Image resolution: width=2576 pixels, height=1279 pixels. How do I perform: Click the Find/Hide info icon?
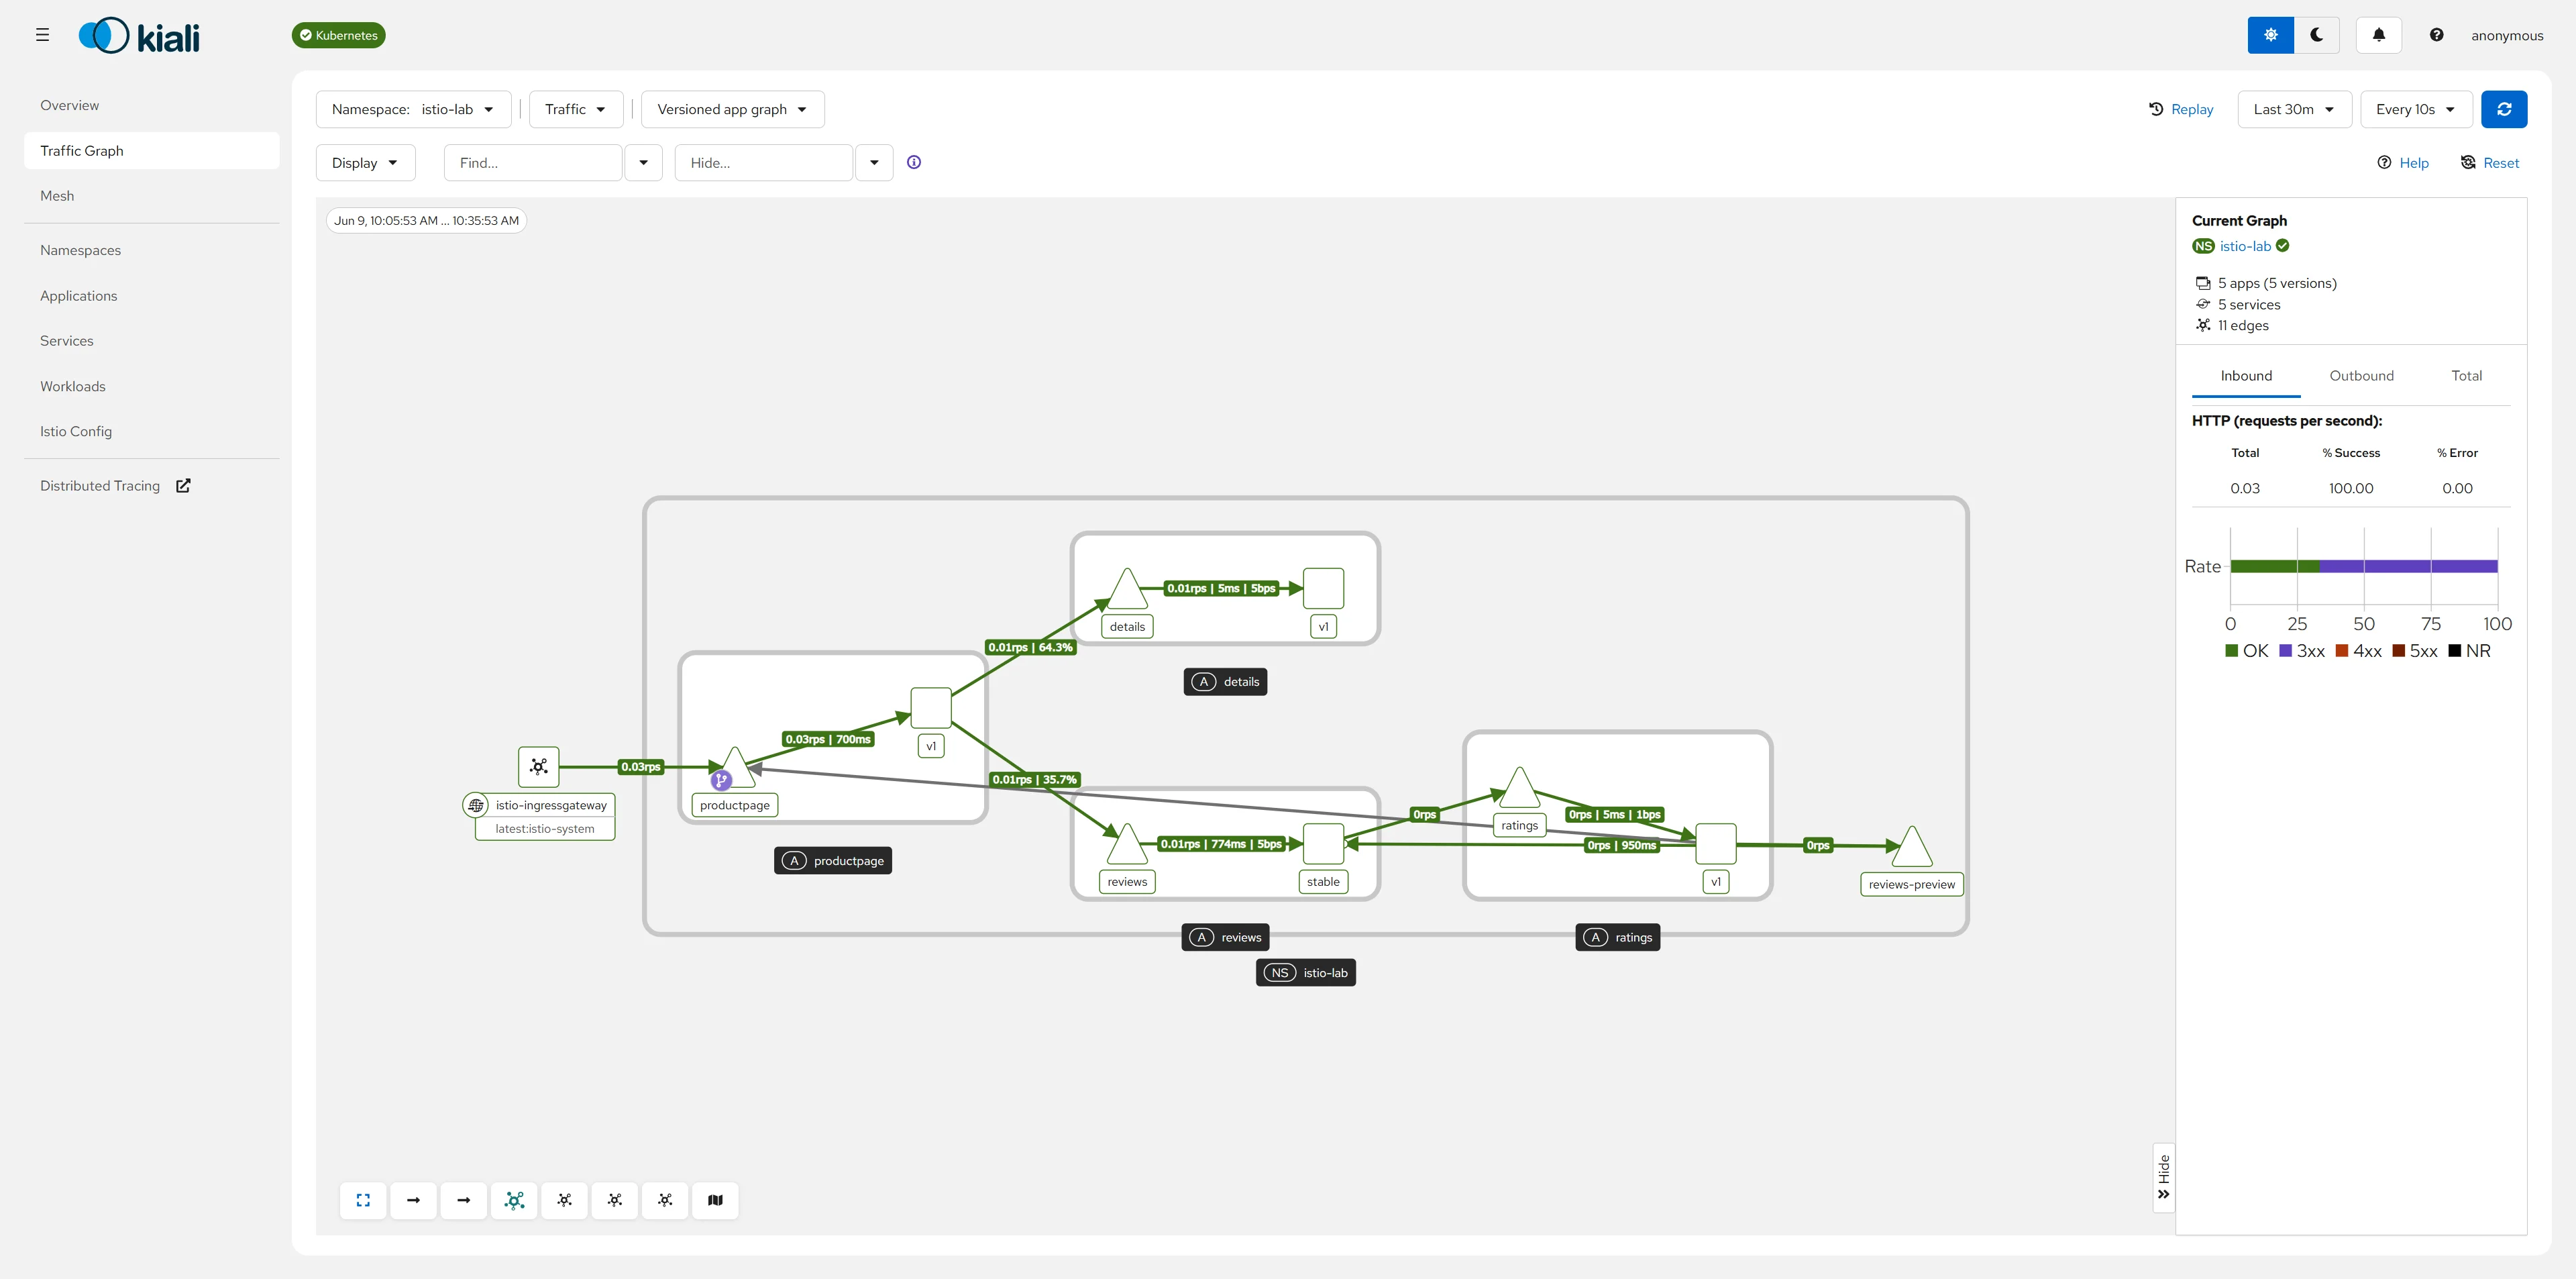914,162
